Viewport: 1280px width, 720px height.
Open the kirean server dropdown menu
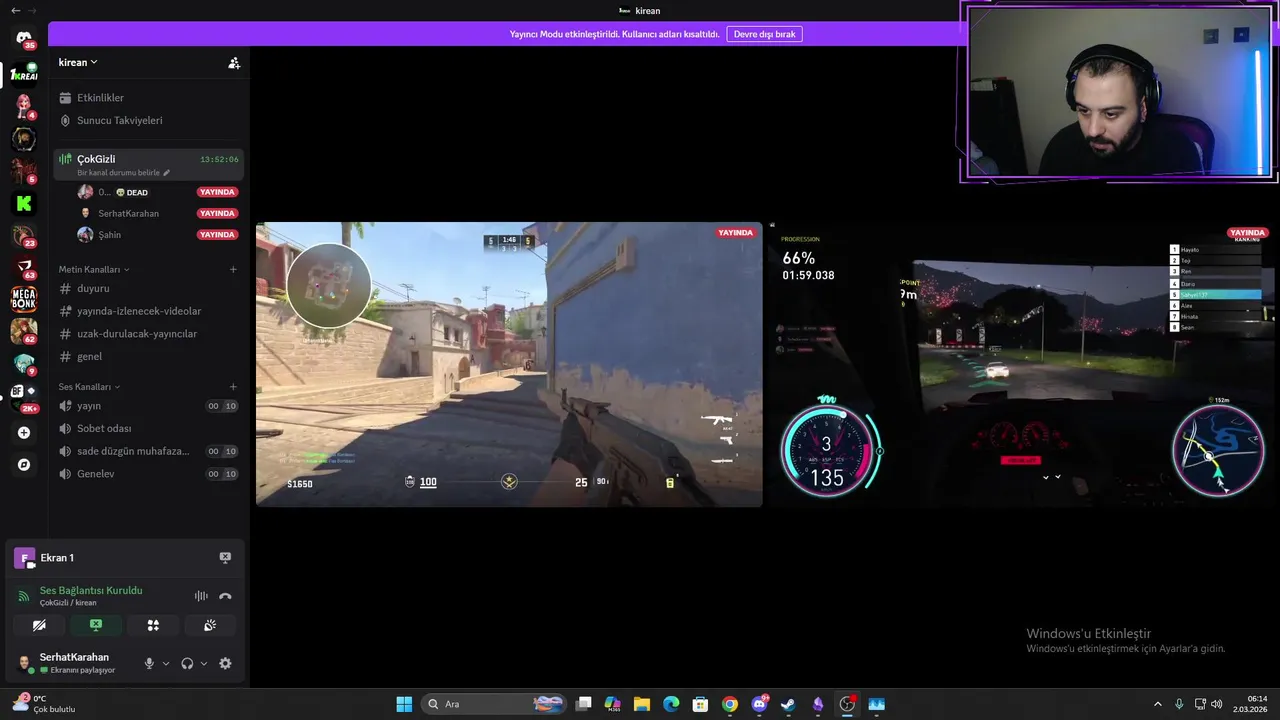tap(78, 62)
